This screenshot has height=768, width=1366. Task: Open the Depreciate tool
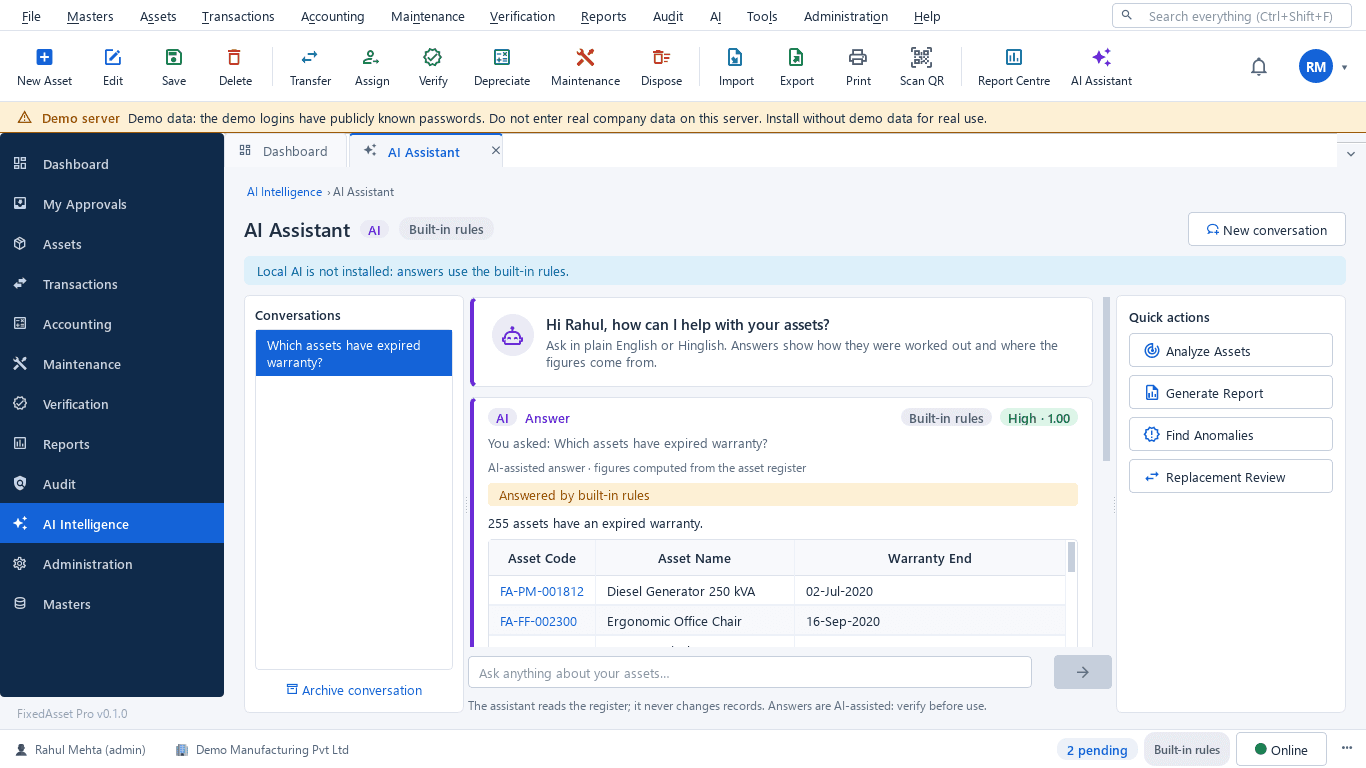tap(502, 68)
